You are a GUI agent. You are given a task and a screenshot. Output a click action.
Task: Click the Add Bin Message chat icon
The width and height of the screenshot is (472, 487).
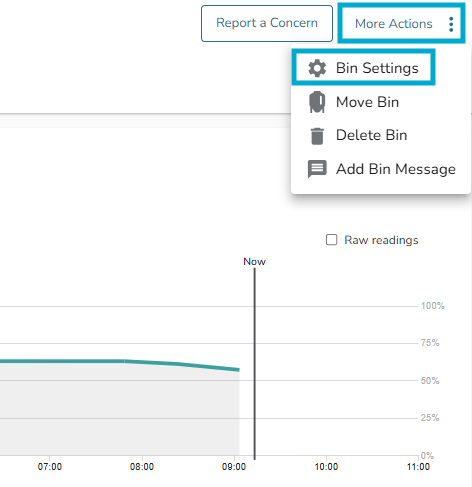tap(317, 169)
